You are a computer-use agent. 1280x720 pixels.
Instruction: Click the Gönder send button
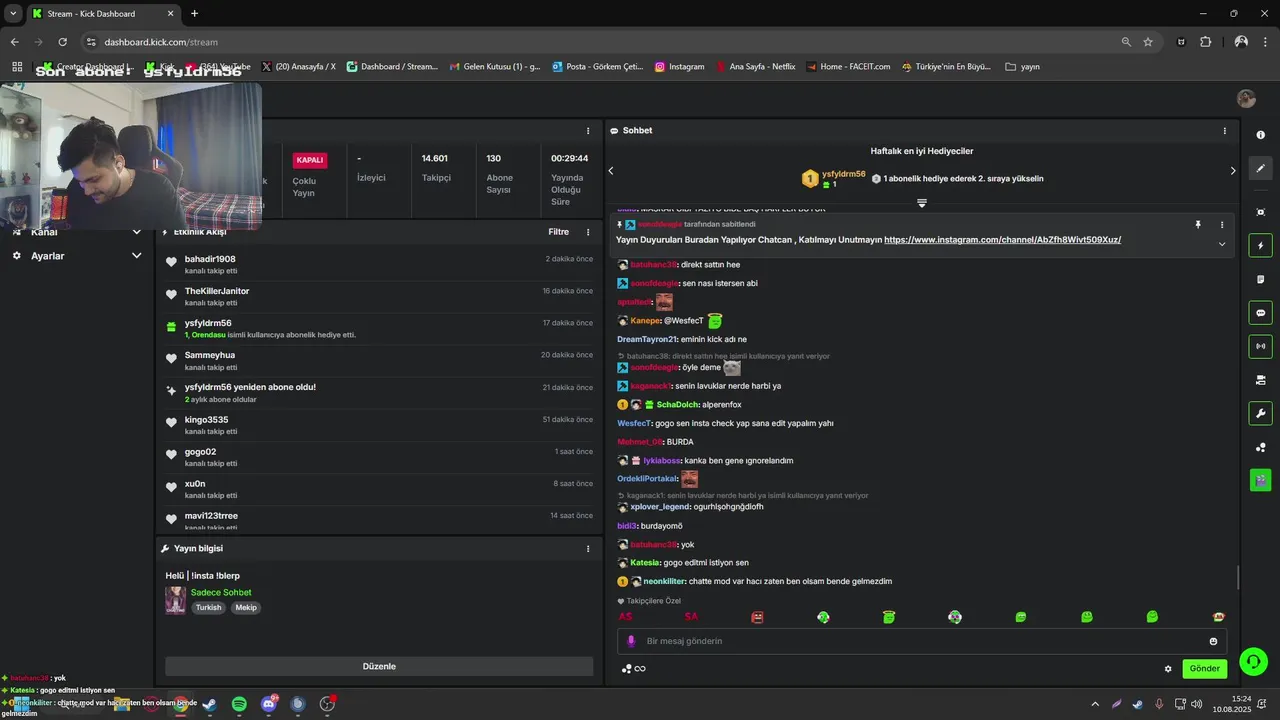[x=1204, y=669]
